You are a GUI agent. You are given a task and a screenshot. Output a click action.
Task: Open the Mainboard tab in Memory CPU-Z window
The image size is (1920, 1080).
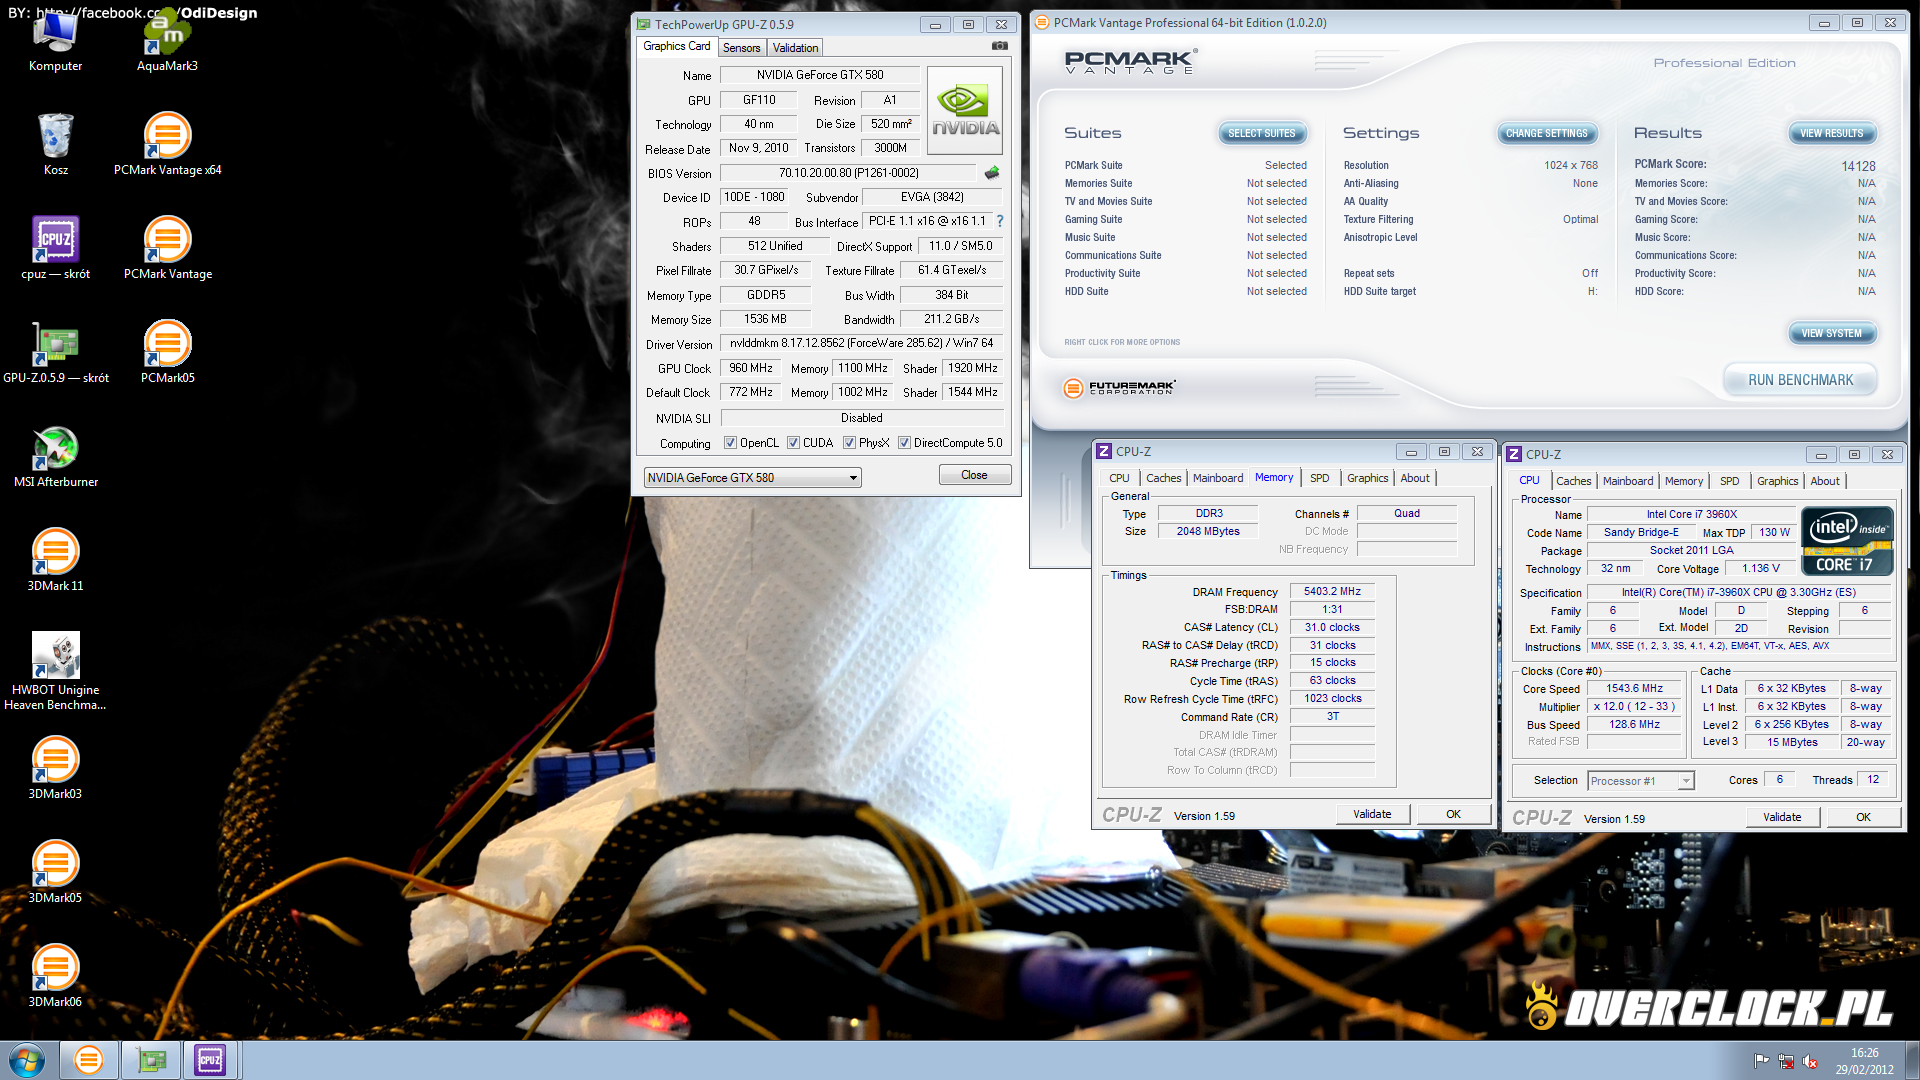[x=1218, y=478]
